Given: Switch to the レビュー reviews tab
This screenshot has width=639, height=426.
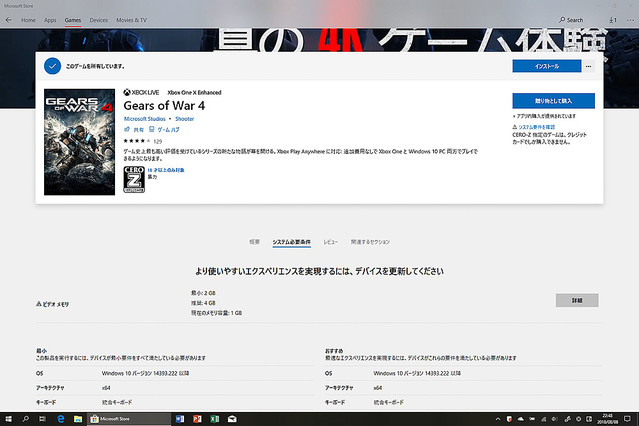Looking at the screenshot, I should [x=331, y=242].
